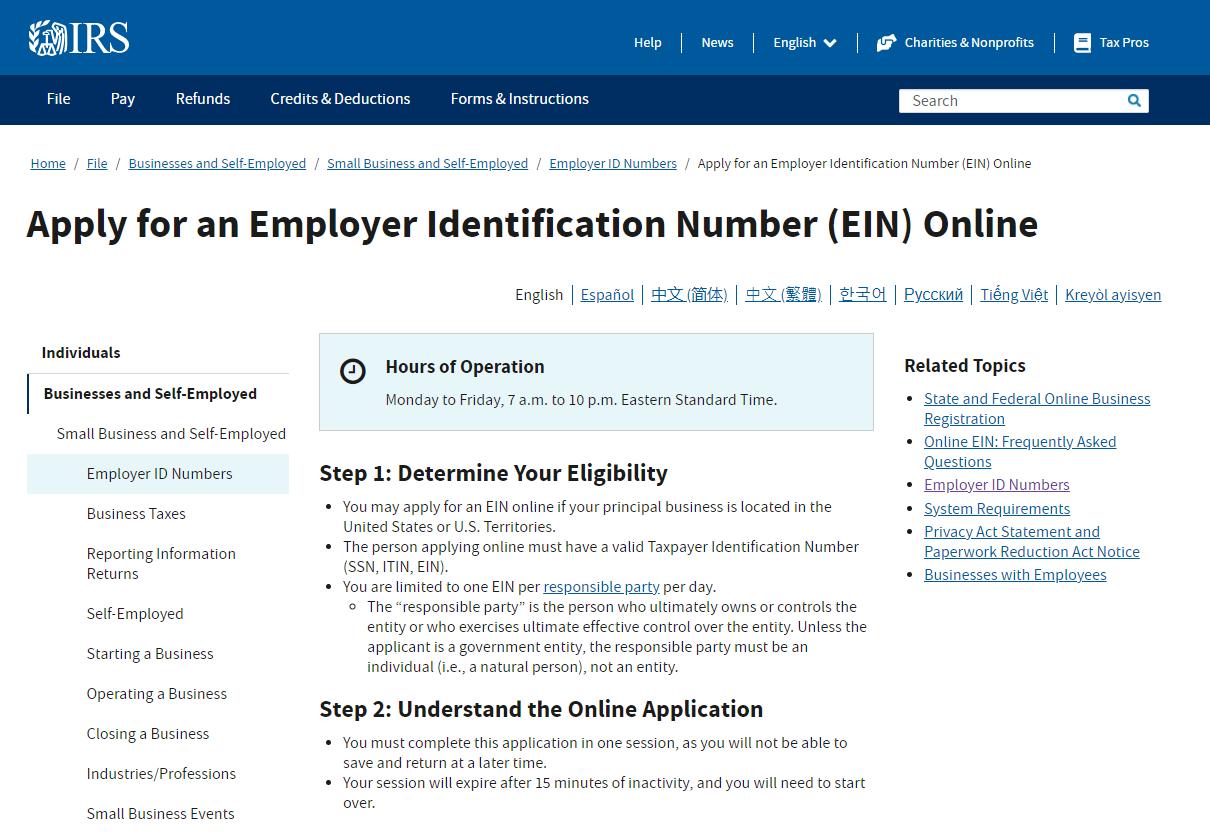Focus the Search input field
Image resolution: width=1210 pixels, height=832 pixels.
[x=1011, y=100]
